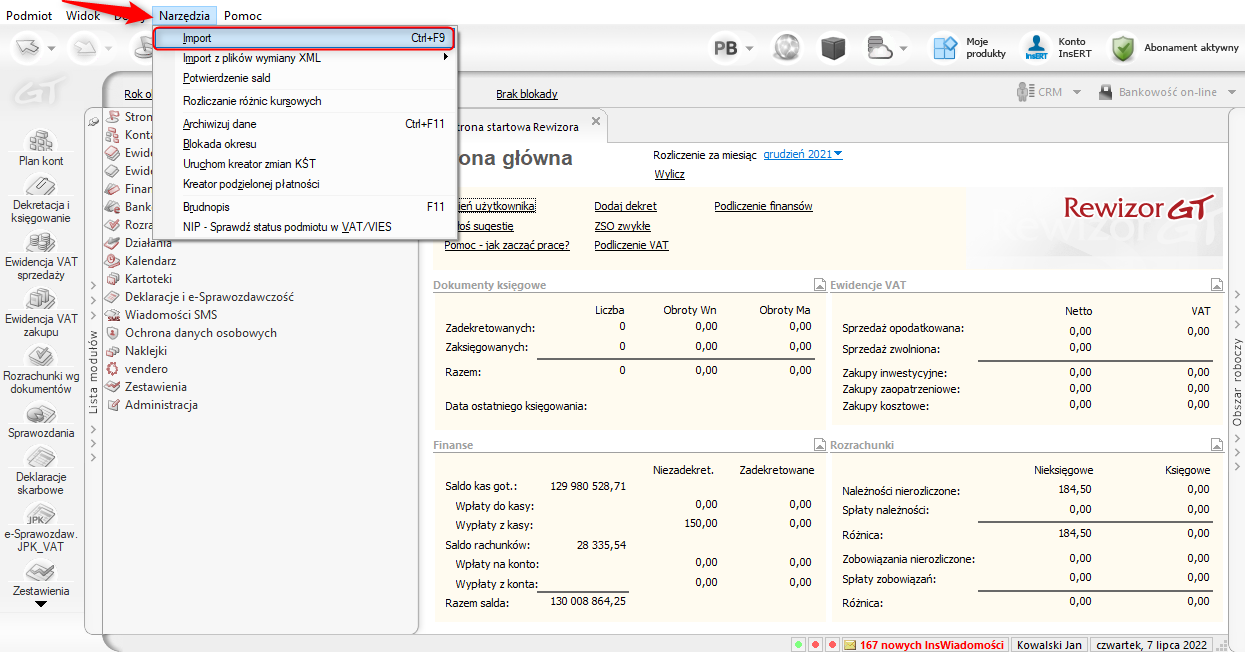The width and height of the screenshot is (1245, 652).
Task: Click the ZSO zwykłe link
Action: [x=622, y=226]
